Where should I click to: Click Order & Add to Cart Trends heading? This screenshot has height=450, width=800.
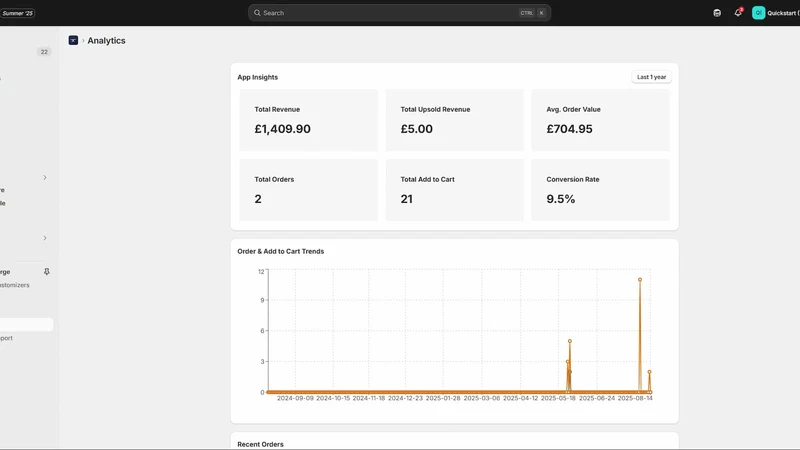281,251
